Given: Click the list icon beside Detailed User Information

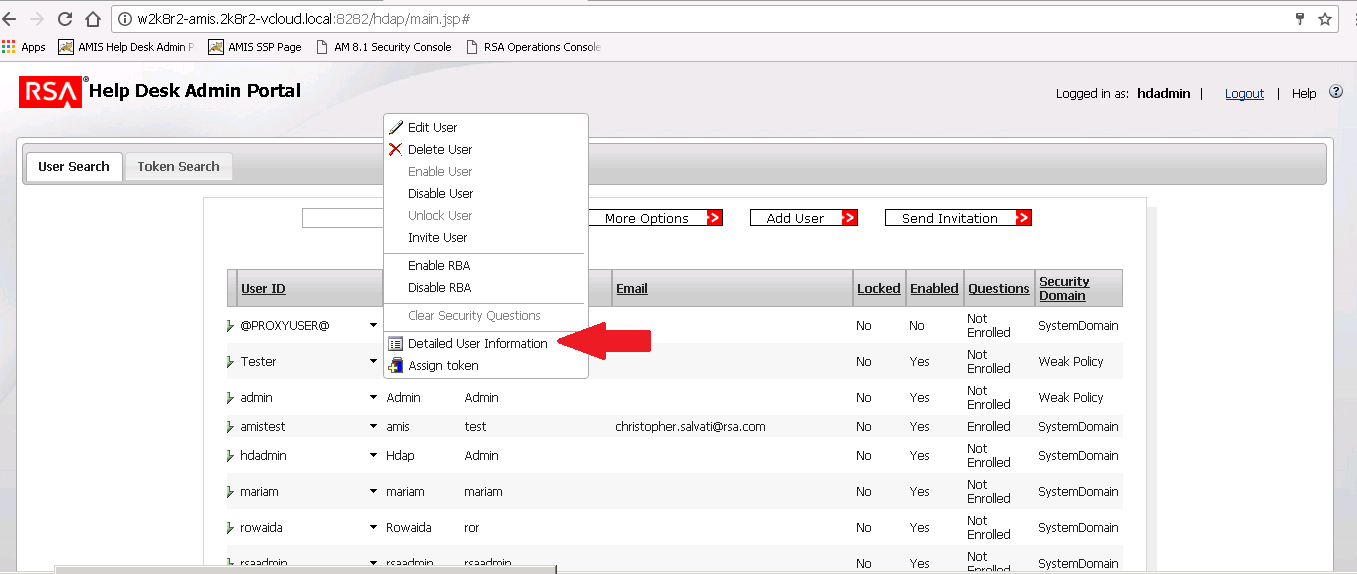Looking at the screenshot, I should [x=396, y=343].
